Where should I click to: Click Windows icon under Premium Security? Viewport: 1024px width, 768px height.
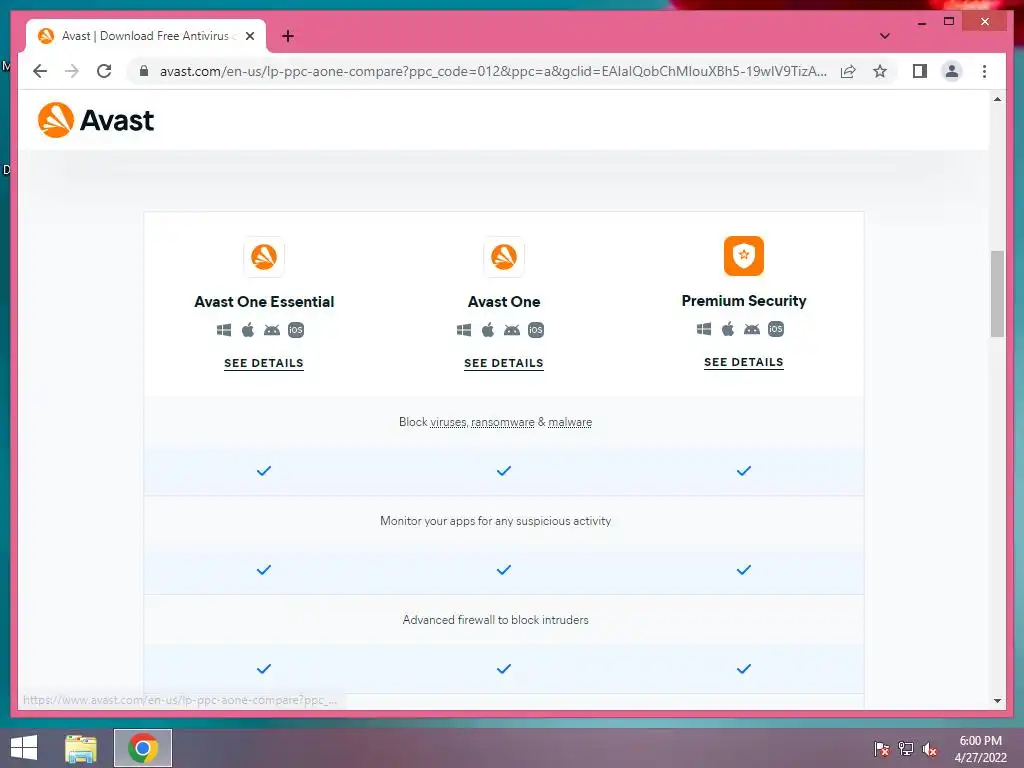point(704,329)
